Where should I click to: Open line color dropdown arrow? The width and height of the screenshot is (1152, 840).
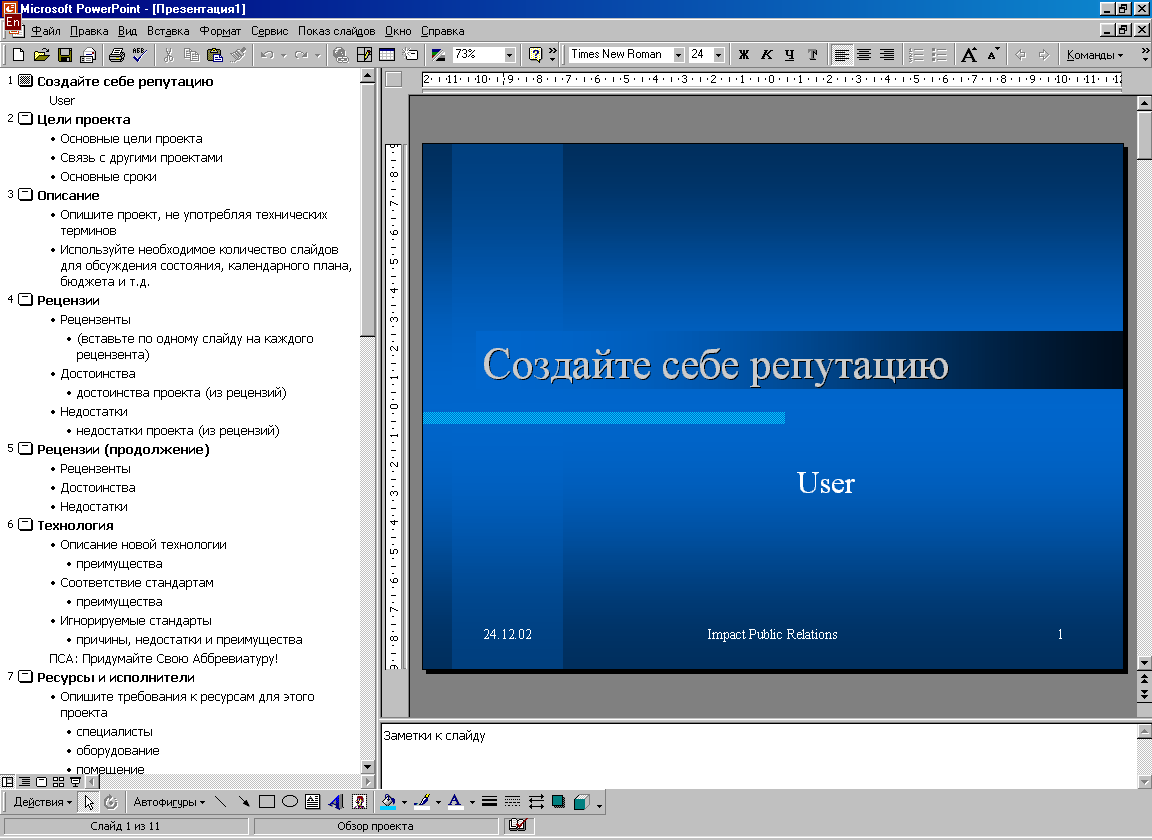(438, 802)
